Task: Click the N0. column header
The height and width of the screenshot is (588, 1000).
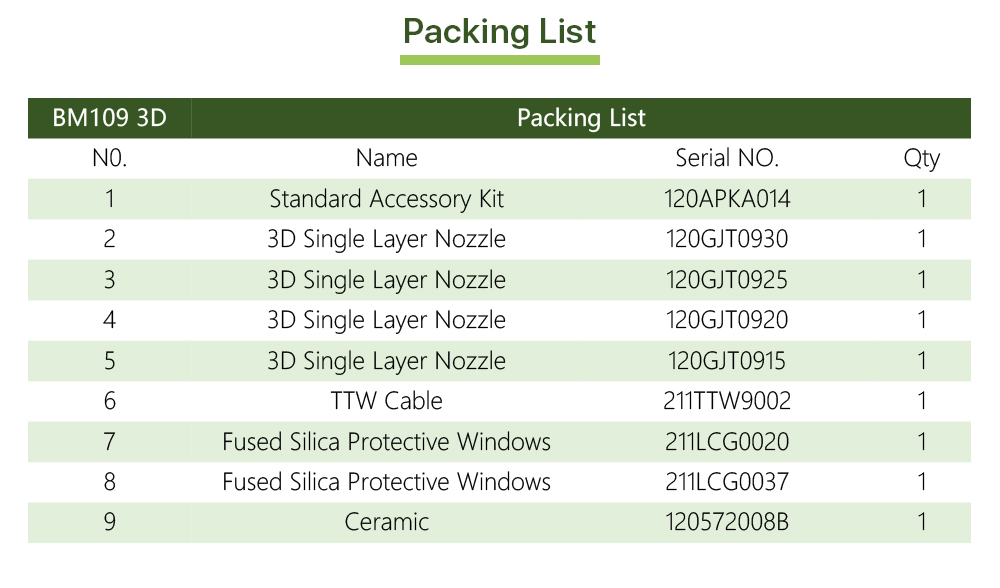Action: click(109, 158)
